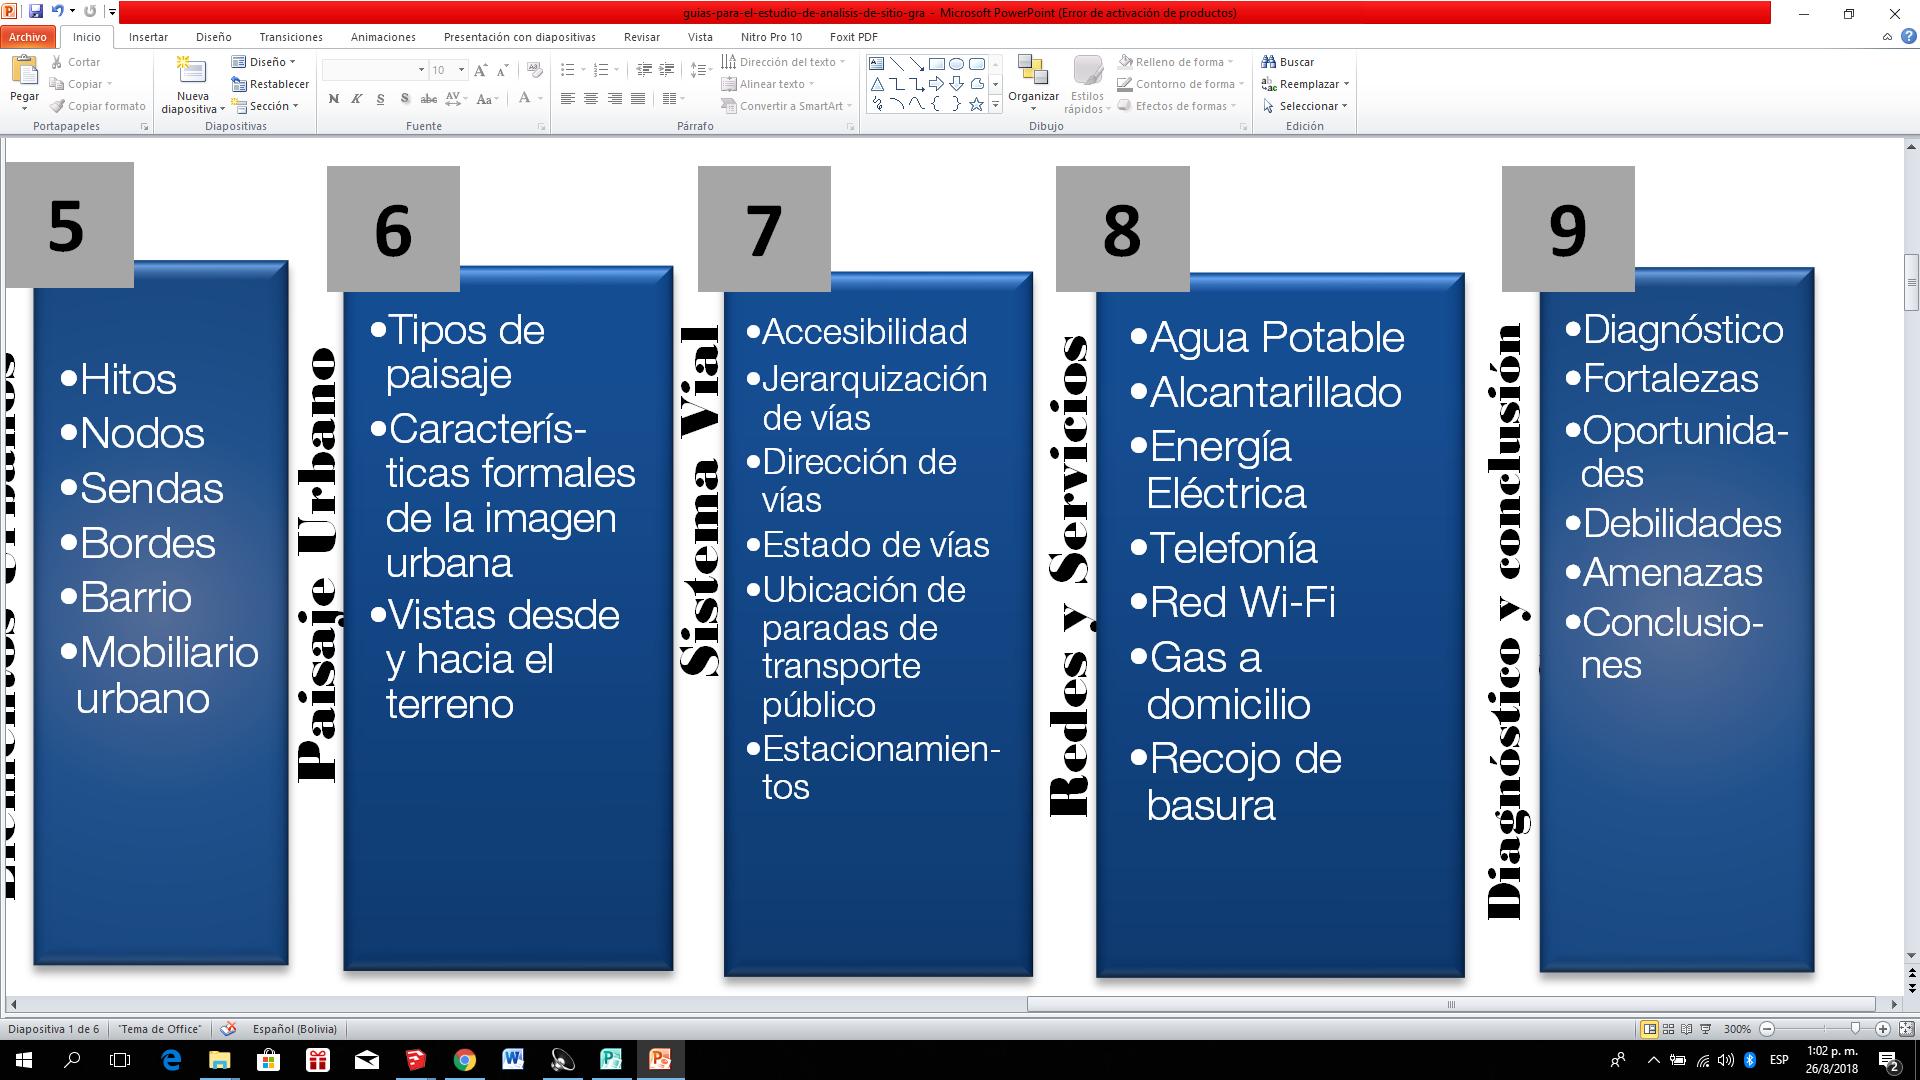The width and height of the screenshot is (1920, 1080).
Task: Click the Buscar find icon
Action: 1269,62
